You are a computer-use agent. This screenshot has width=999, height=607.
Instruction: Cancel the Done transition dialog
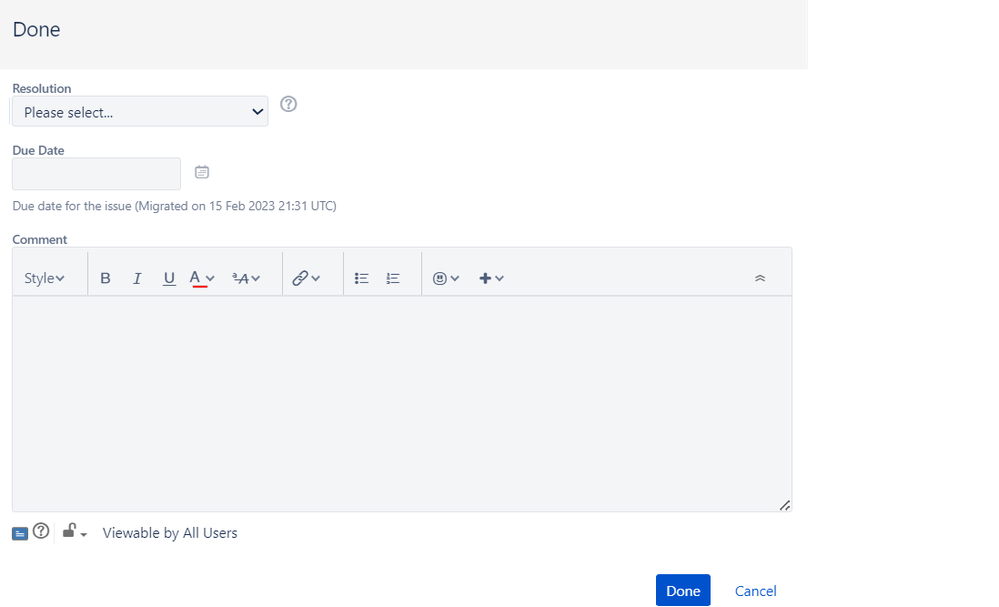755,590
